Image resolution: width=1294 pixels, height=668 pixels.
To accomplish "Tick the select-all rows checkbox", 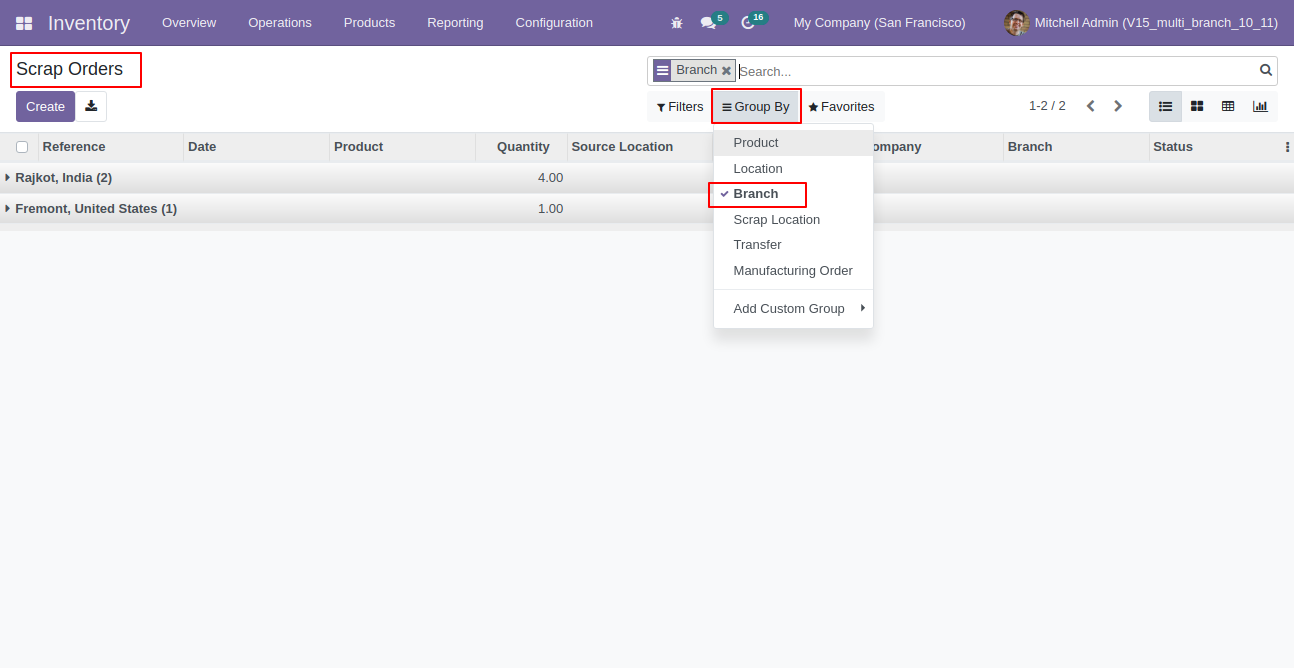I will 22,147.
